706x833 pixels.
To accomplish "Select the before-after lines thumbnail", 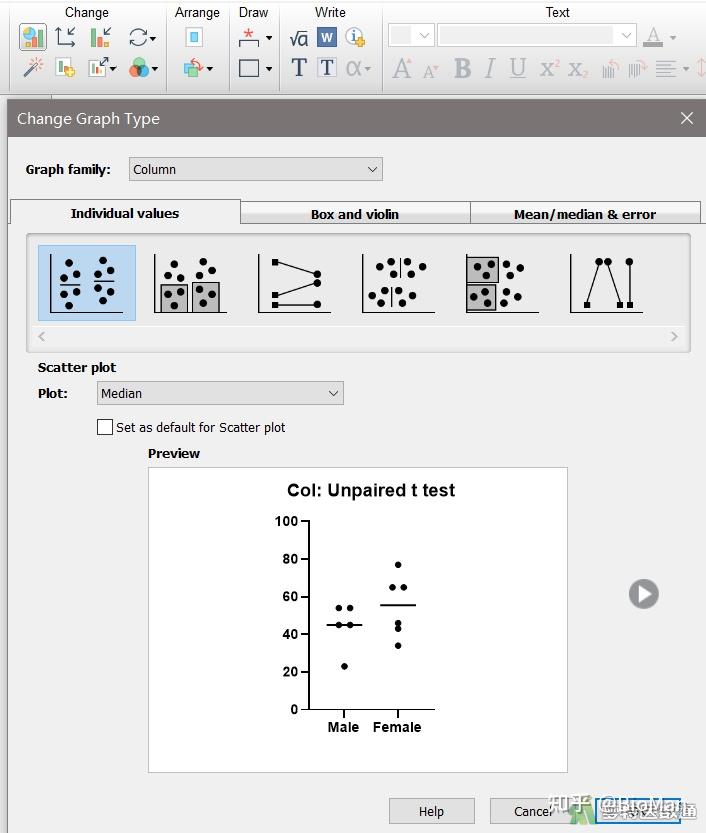I will click(x=294, y=283).
